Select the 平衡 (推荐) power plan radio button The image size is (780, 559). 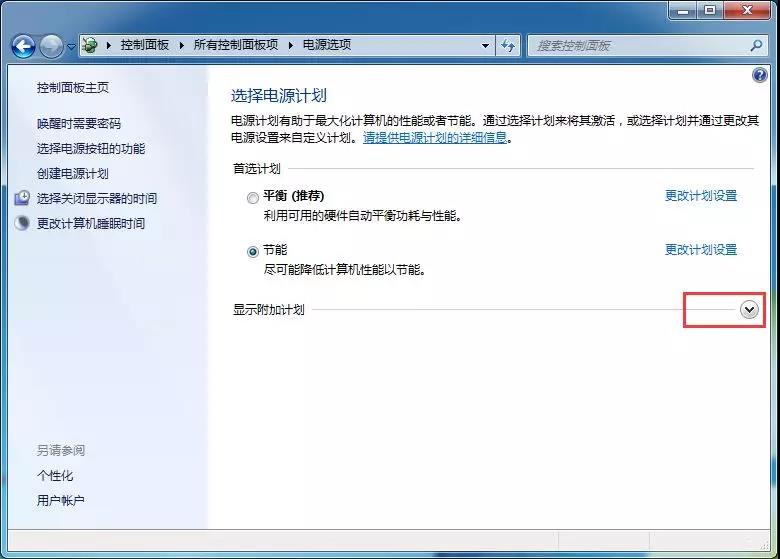[x=253, y=197]
